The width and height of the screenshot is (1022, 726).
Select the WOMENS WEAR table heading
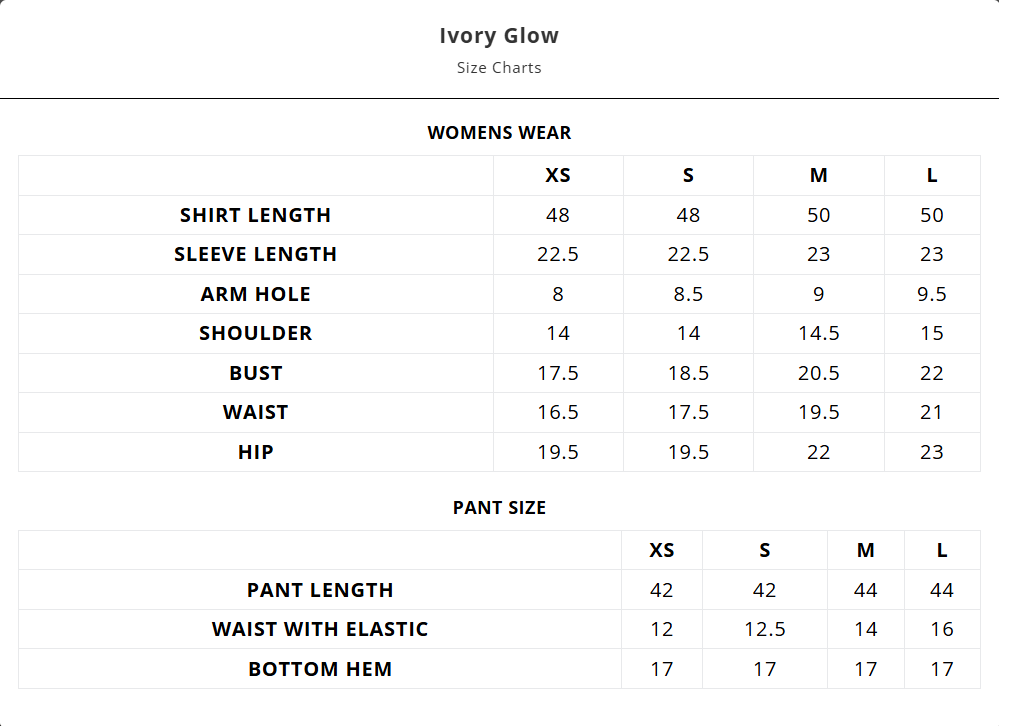[499, 133]
